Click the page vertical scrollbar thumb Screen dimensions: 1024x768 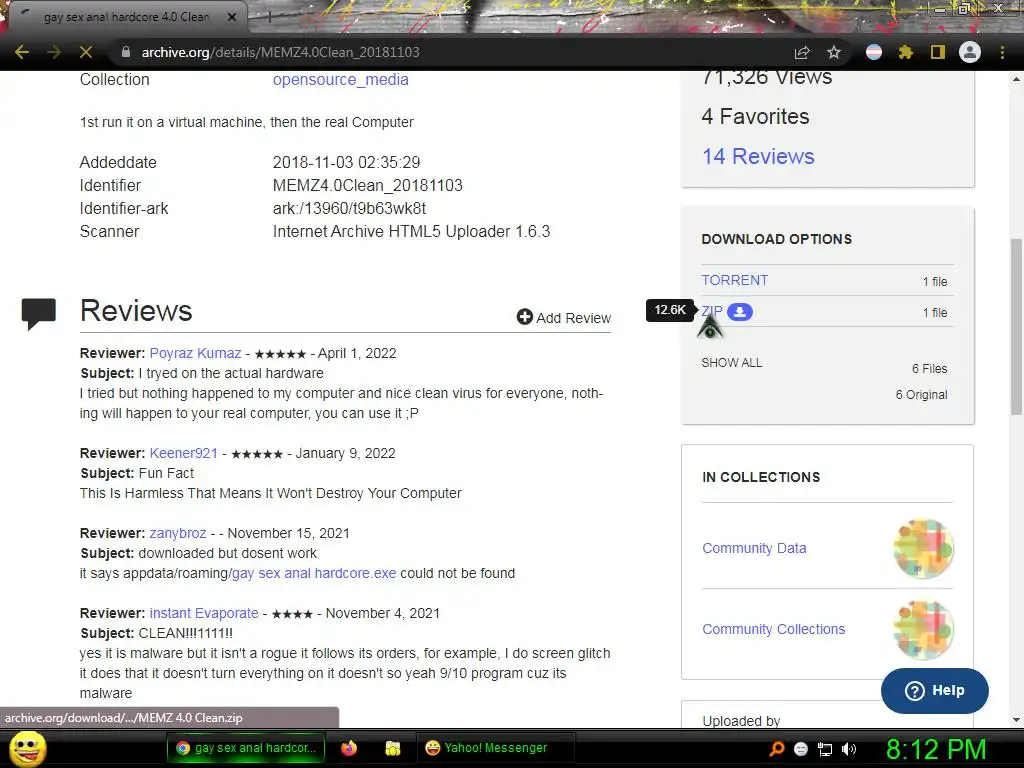[x=1016, y=327]
